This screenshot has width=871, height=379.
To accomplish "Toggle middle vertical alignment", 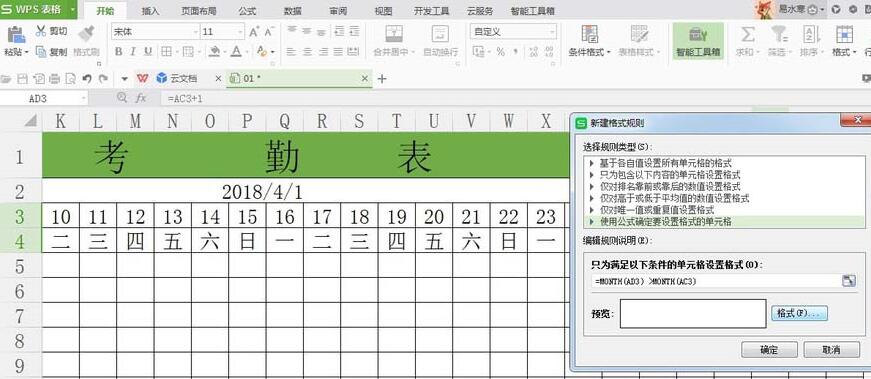I will click(307, 31).
